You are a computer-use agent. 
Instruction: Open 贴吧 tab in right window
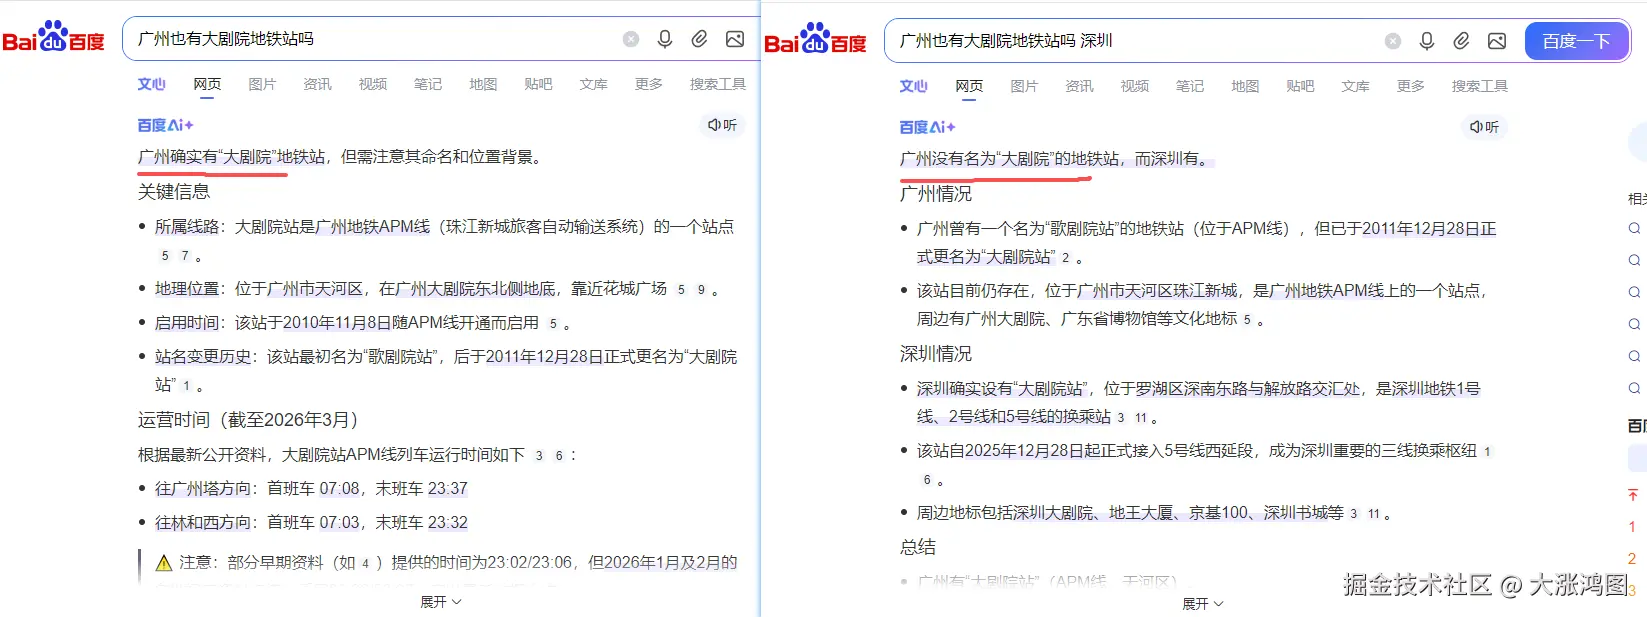click(1300, 86)
